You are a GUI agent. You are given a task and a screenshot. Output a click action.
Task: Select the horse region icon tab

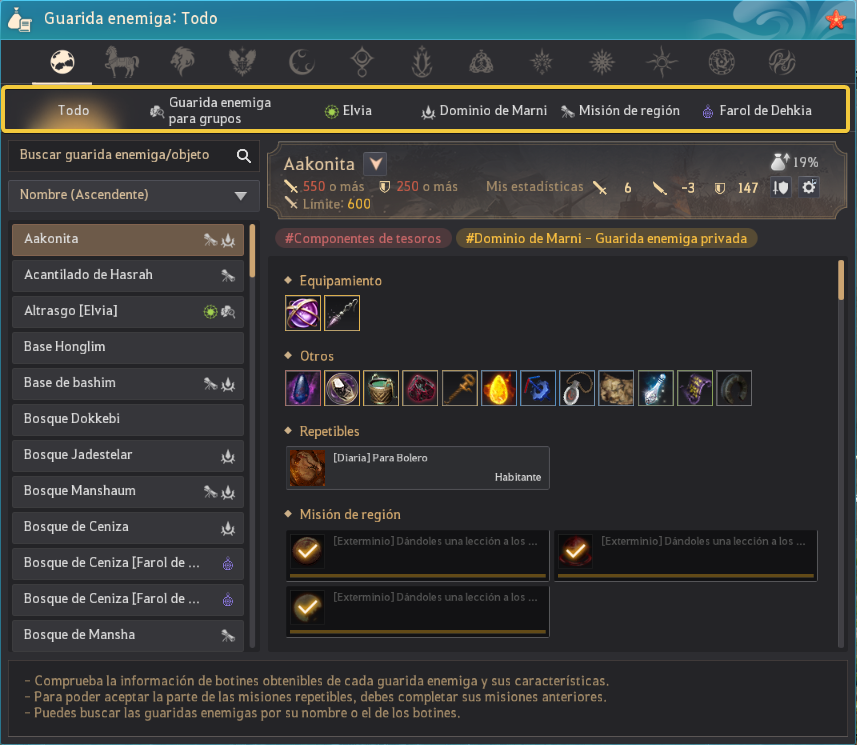122,62
